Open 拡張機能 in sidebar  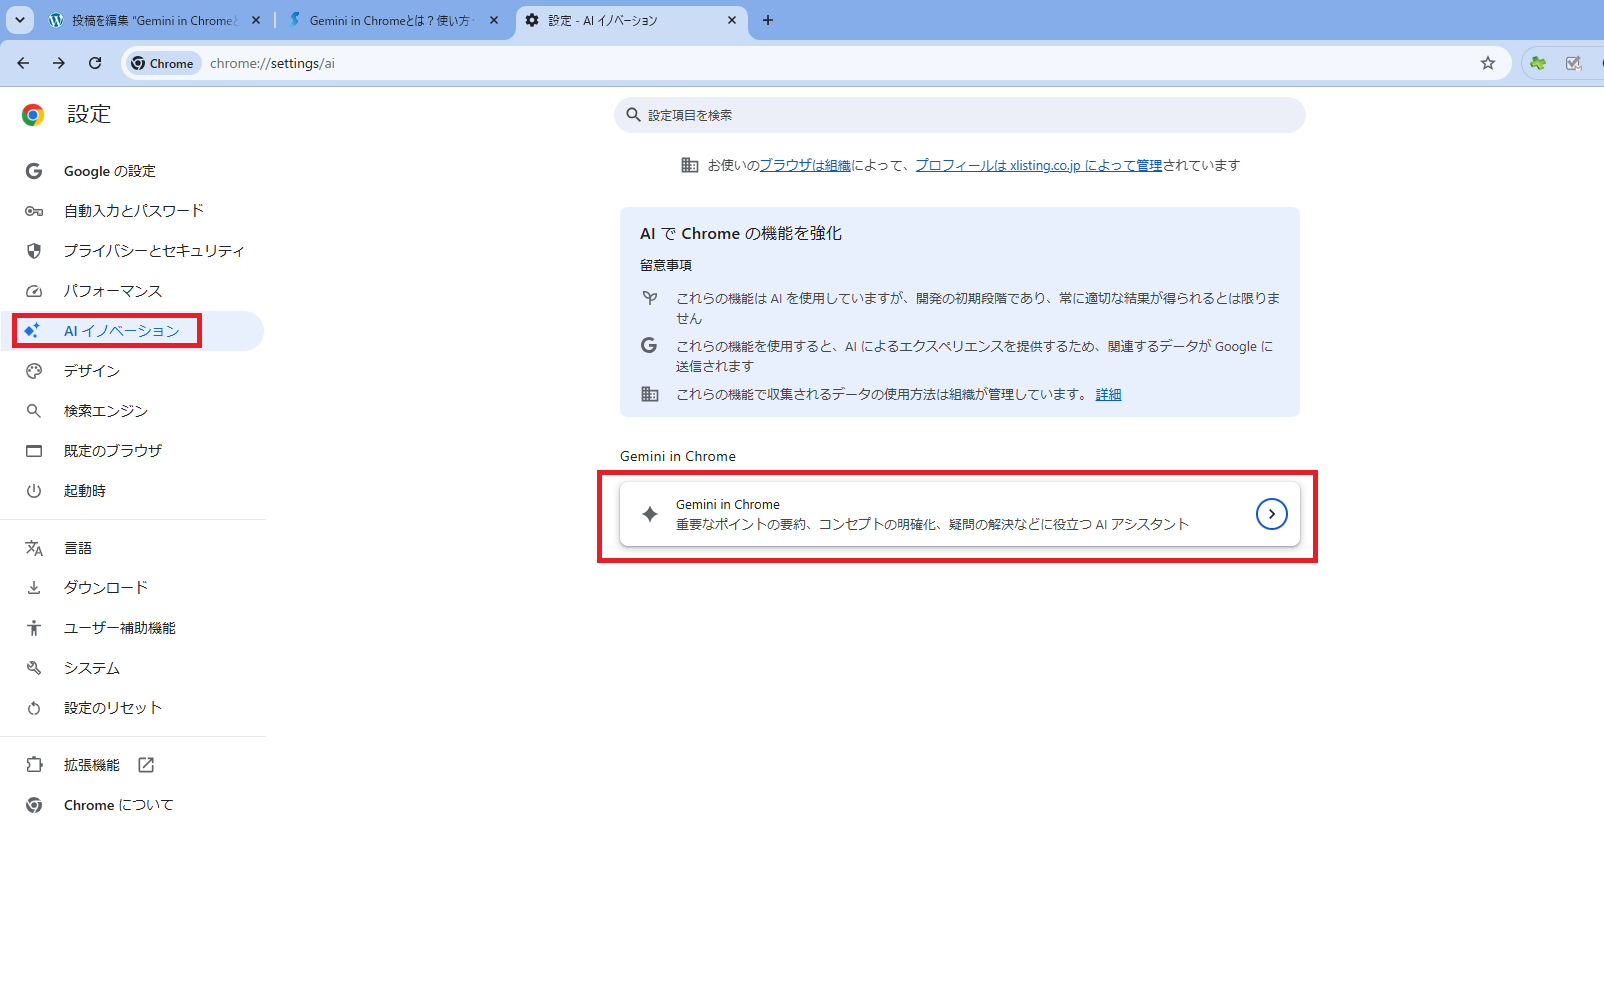(133, 765)
